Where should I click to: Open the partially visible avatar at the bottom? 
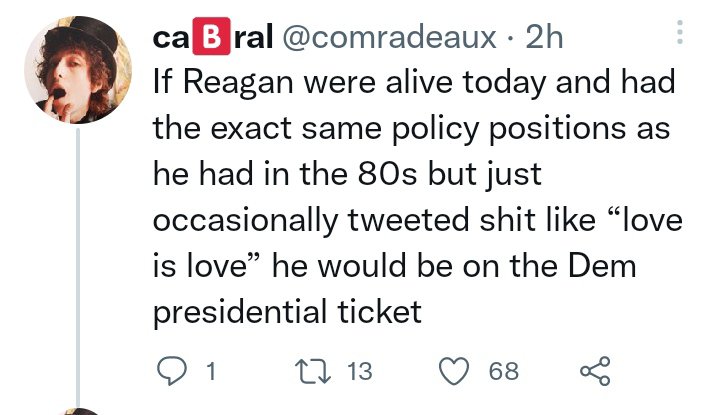pos(78,411)
